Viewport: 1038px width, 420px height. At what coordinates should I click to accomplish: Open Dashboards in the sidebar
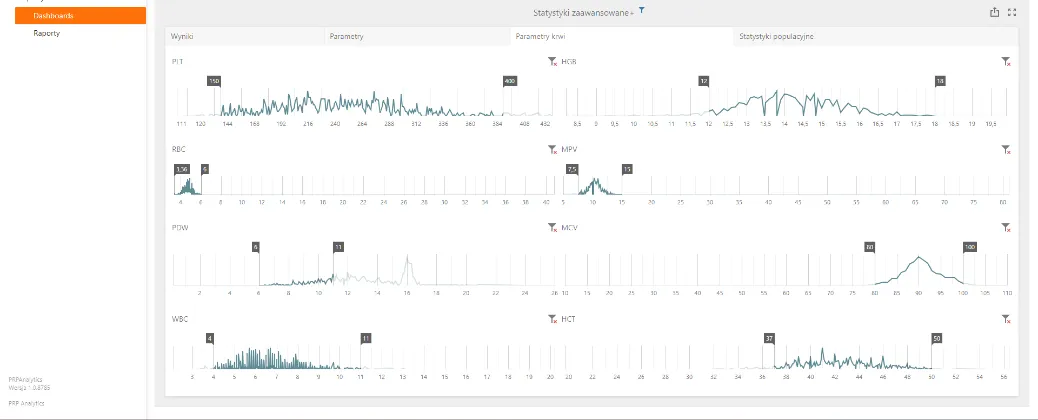pos(80,15)
